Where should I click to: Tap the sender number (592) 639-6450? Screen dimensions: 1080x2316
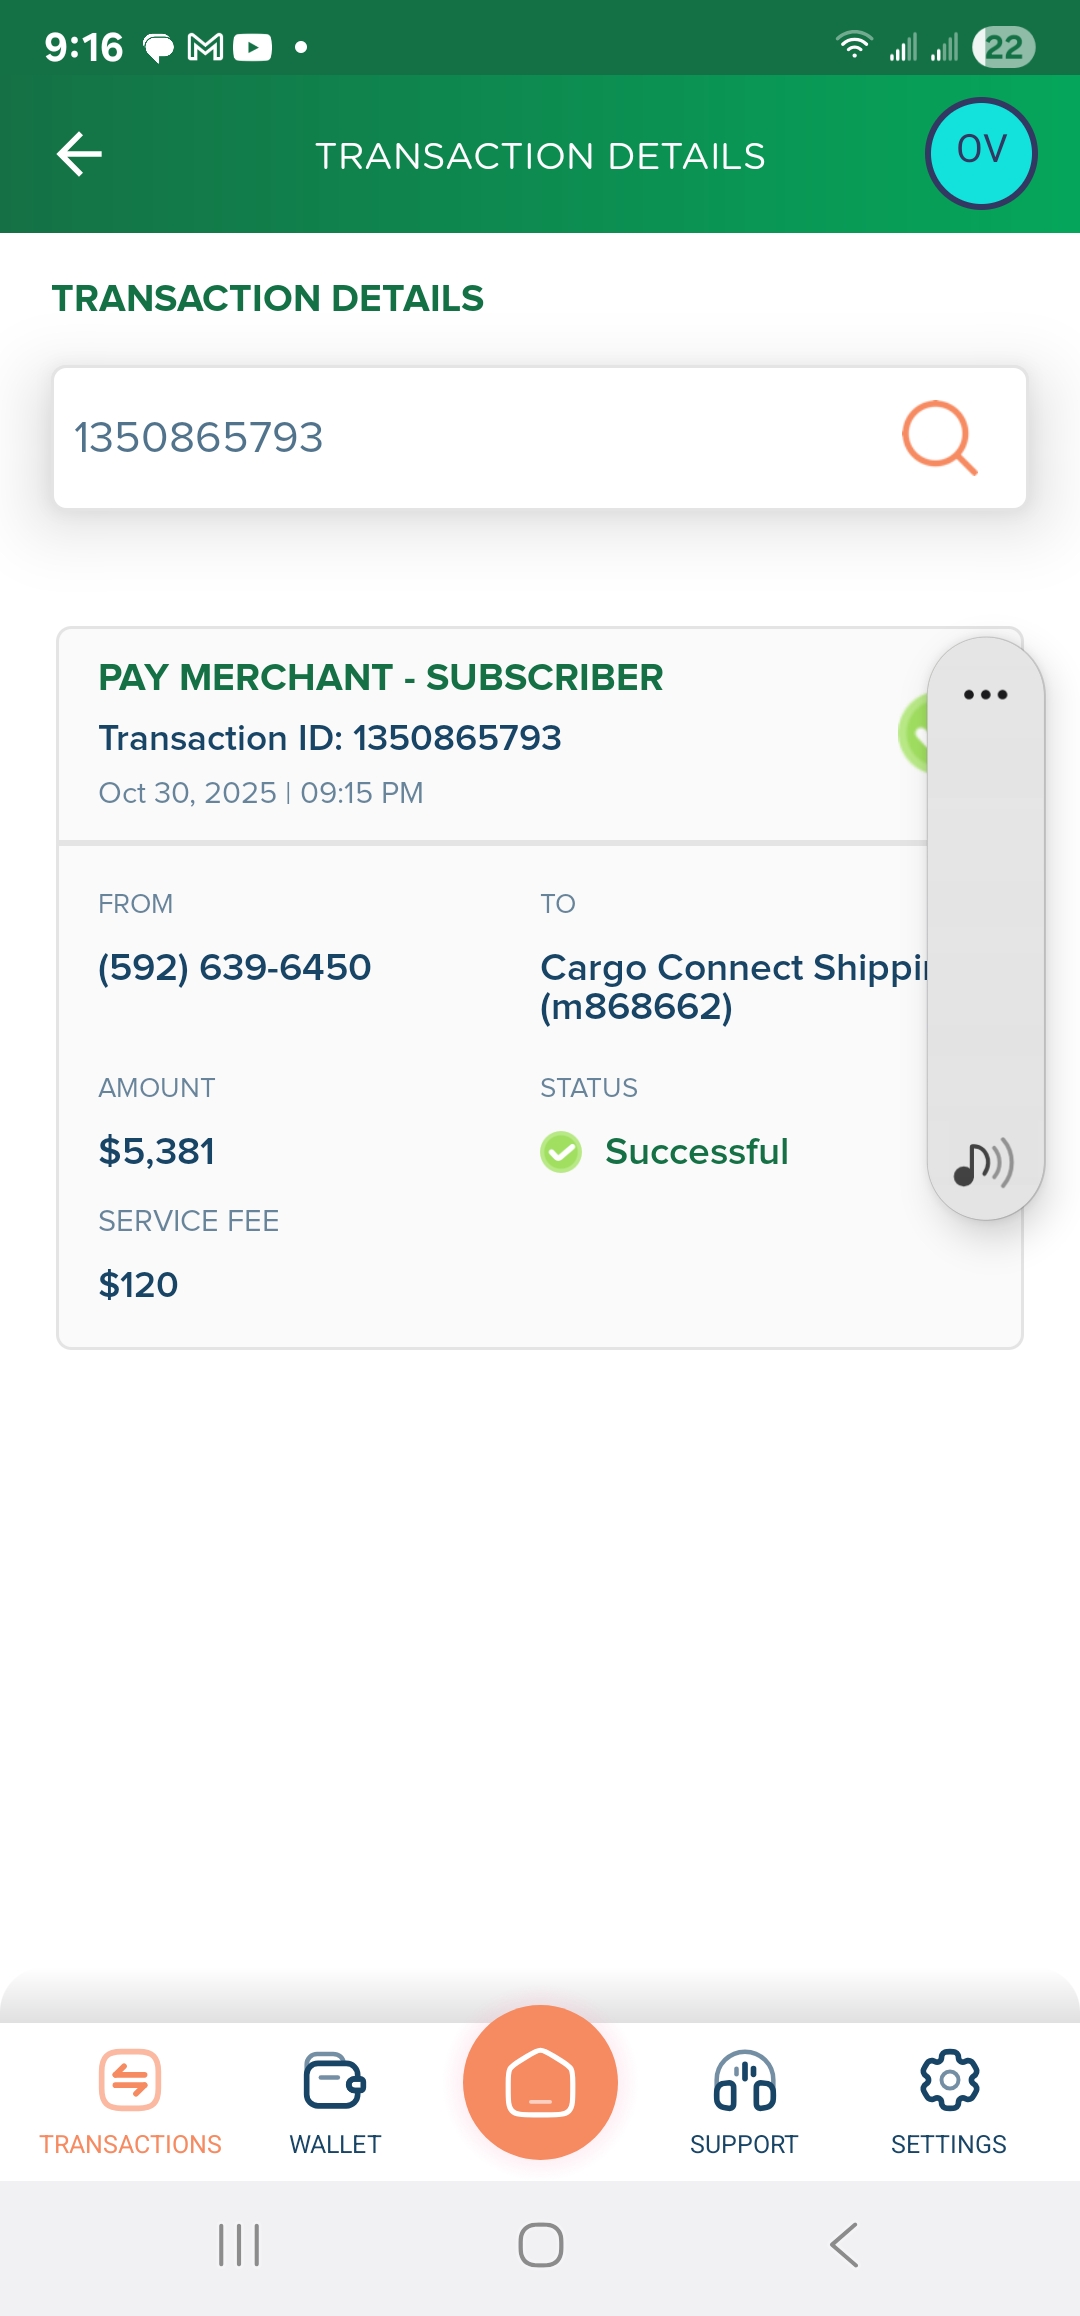[x=235, y=967]
